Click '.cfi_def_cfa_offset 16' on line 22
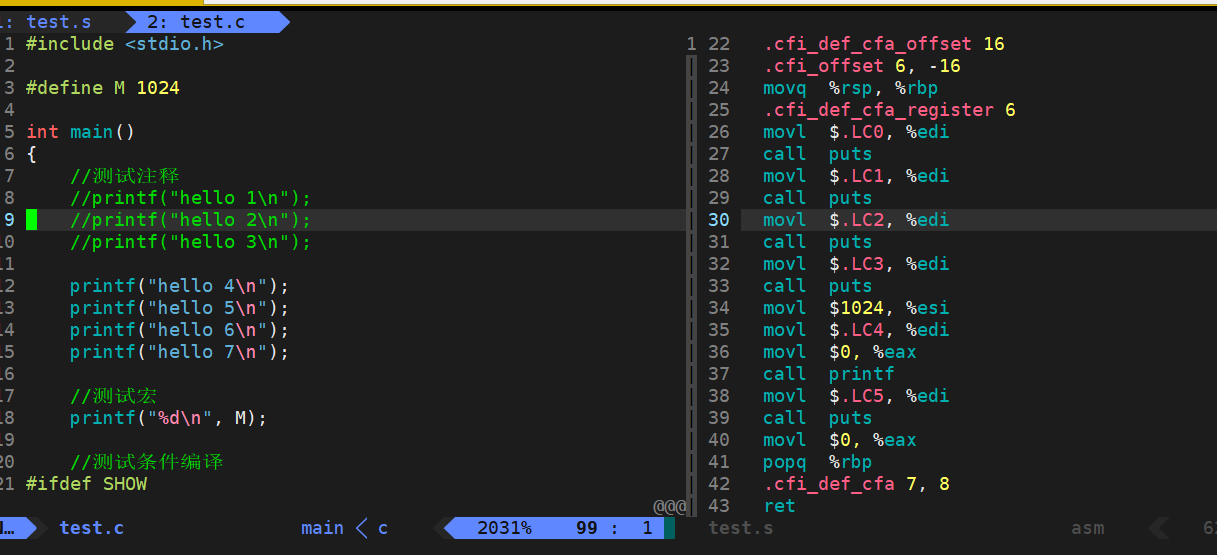This screenshot has width=1217, height=555. click(884, 44)
